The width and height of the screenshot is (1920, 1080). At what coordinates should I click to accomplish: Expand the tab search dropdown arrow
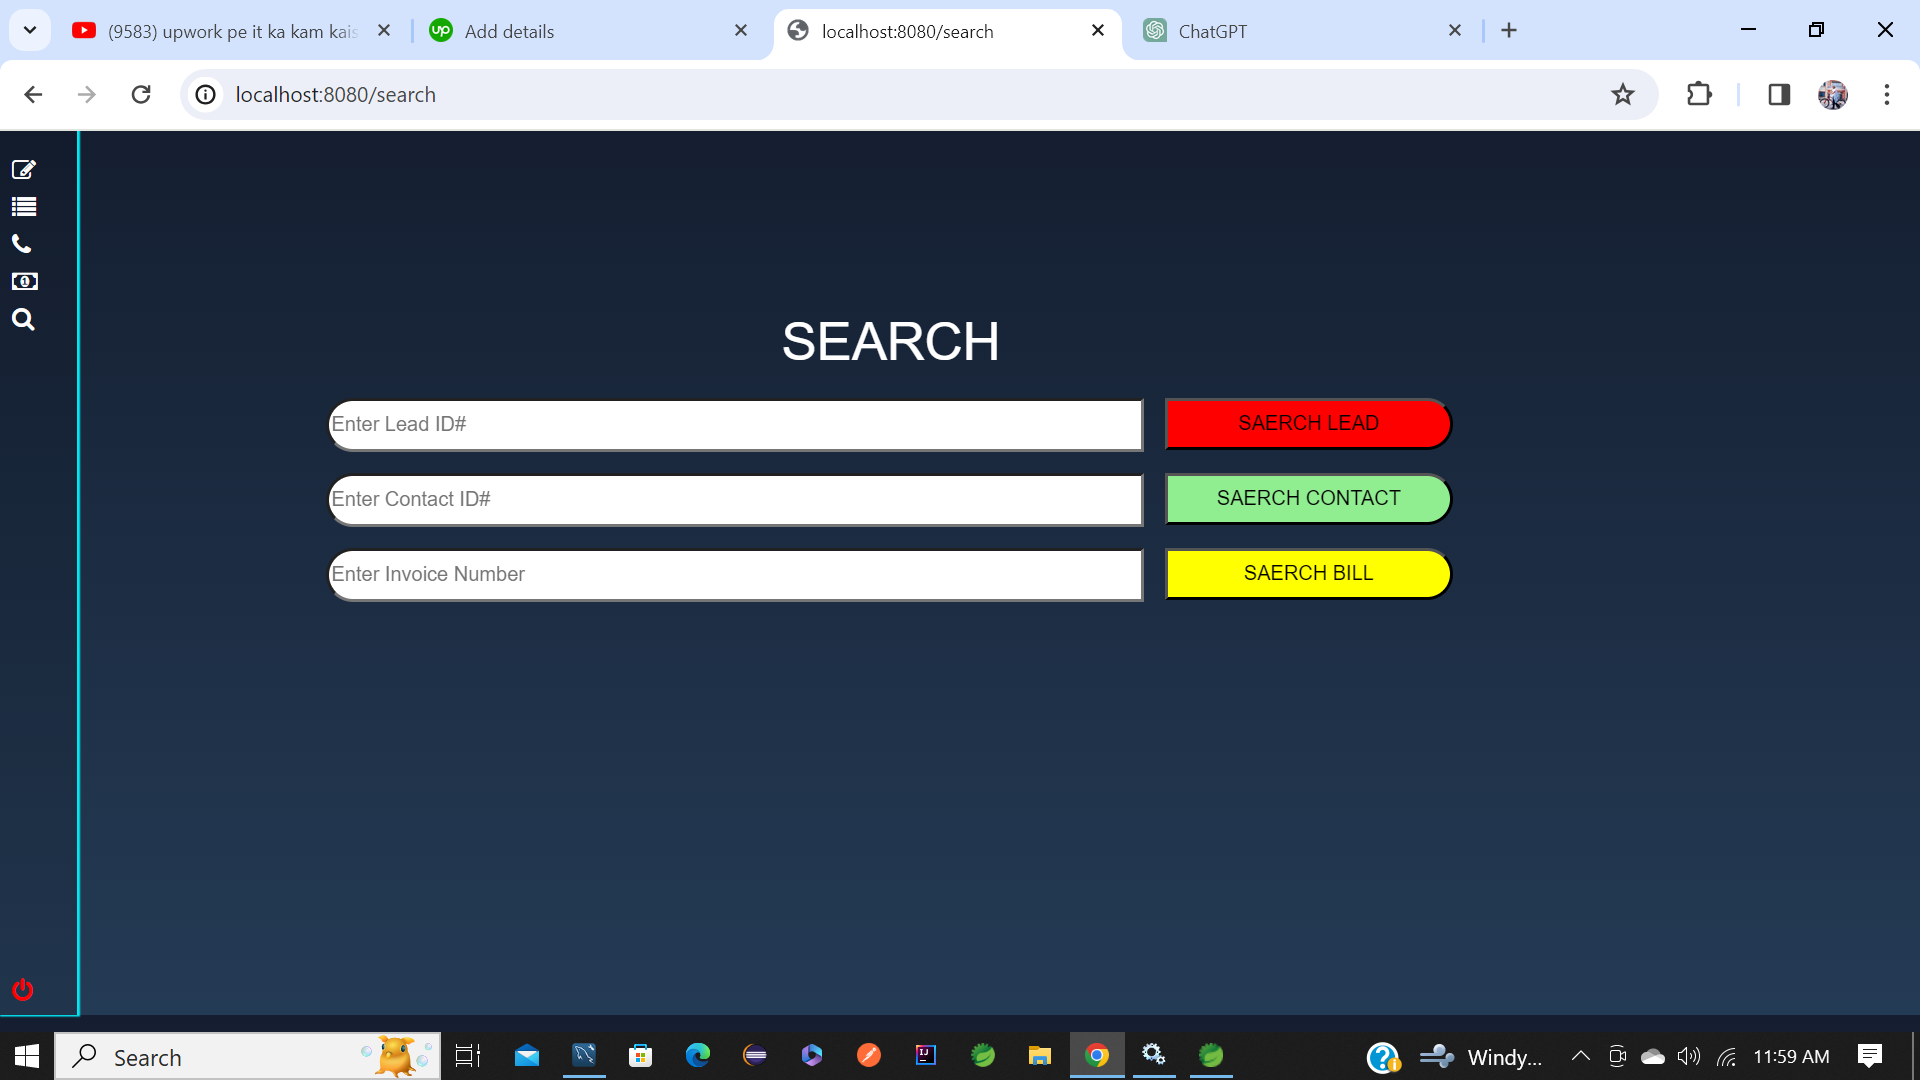pos(30,30)
